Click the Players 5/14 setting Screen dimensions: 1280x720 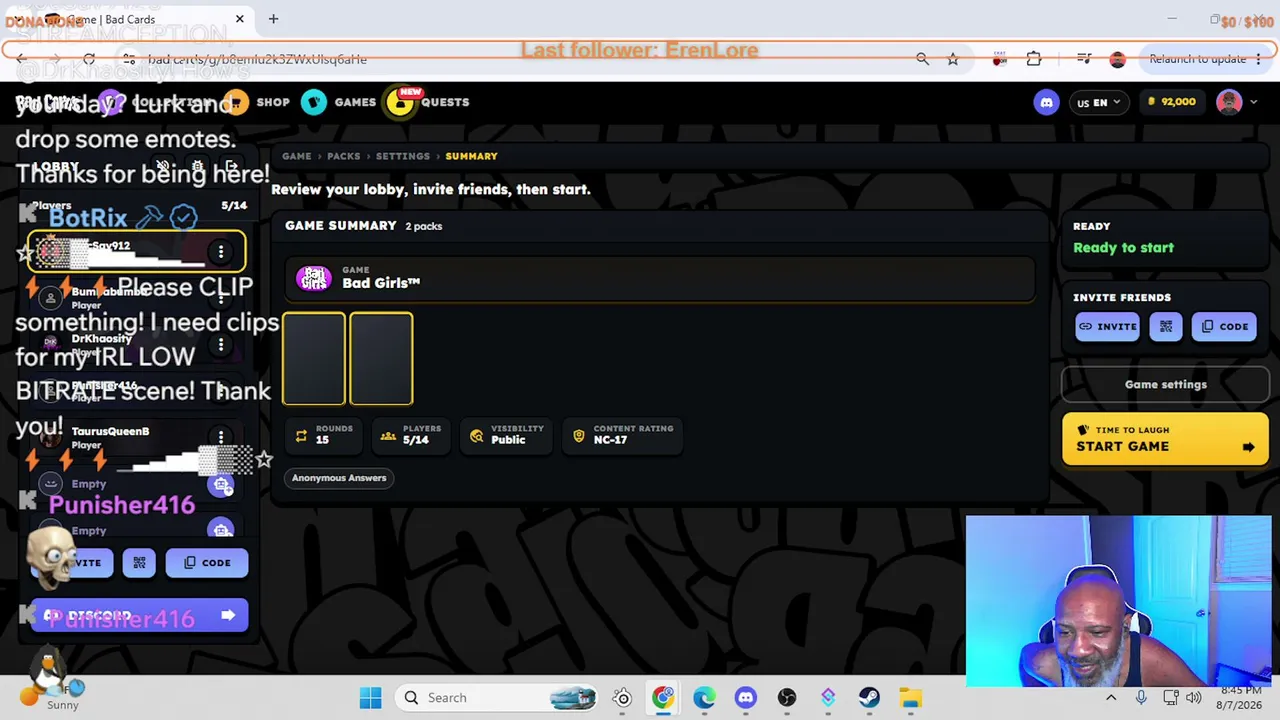click(x=411, y=435)
